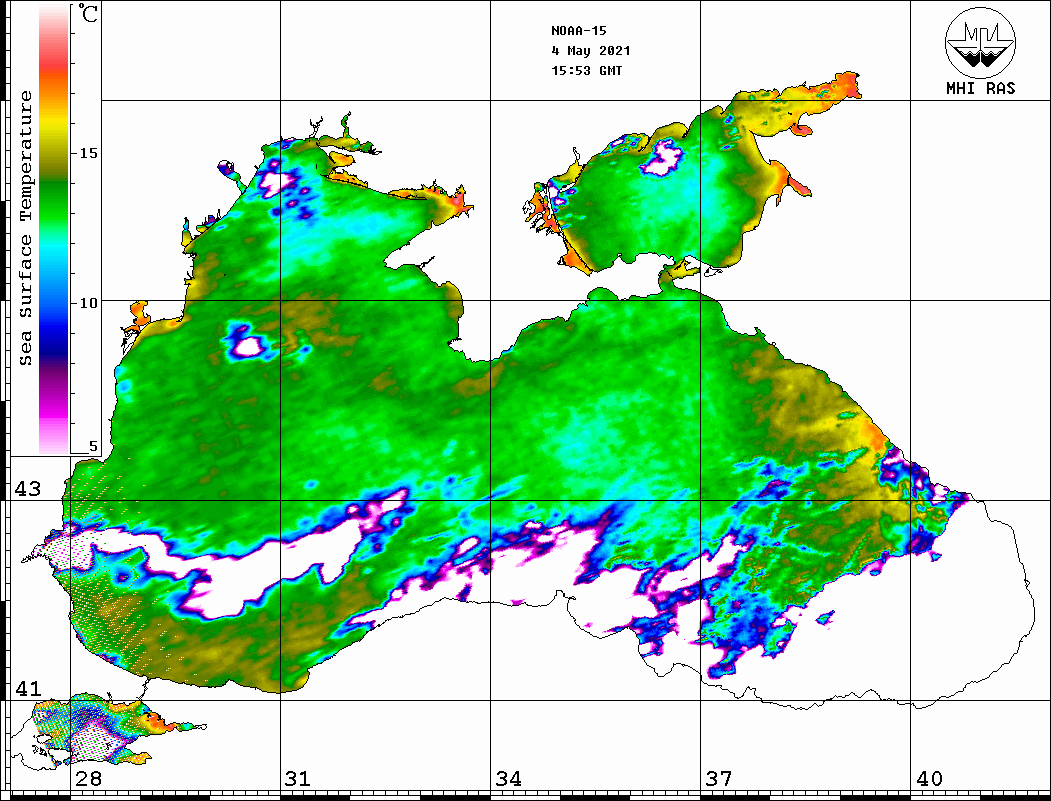1051x801 pixels.
Task: Click longitude label '31'
Action: (298, 779)
